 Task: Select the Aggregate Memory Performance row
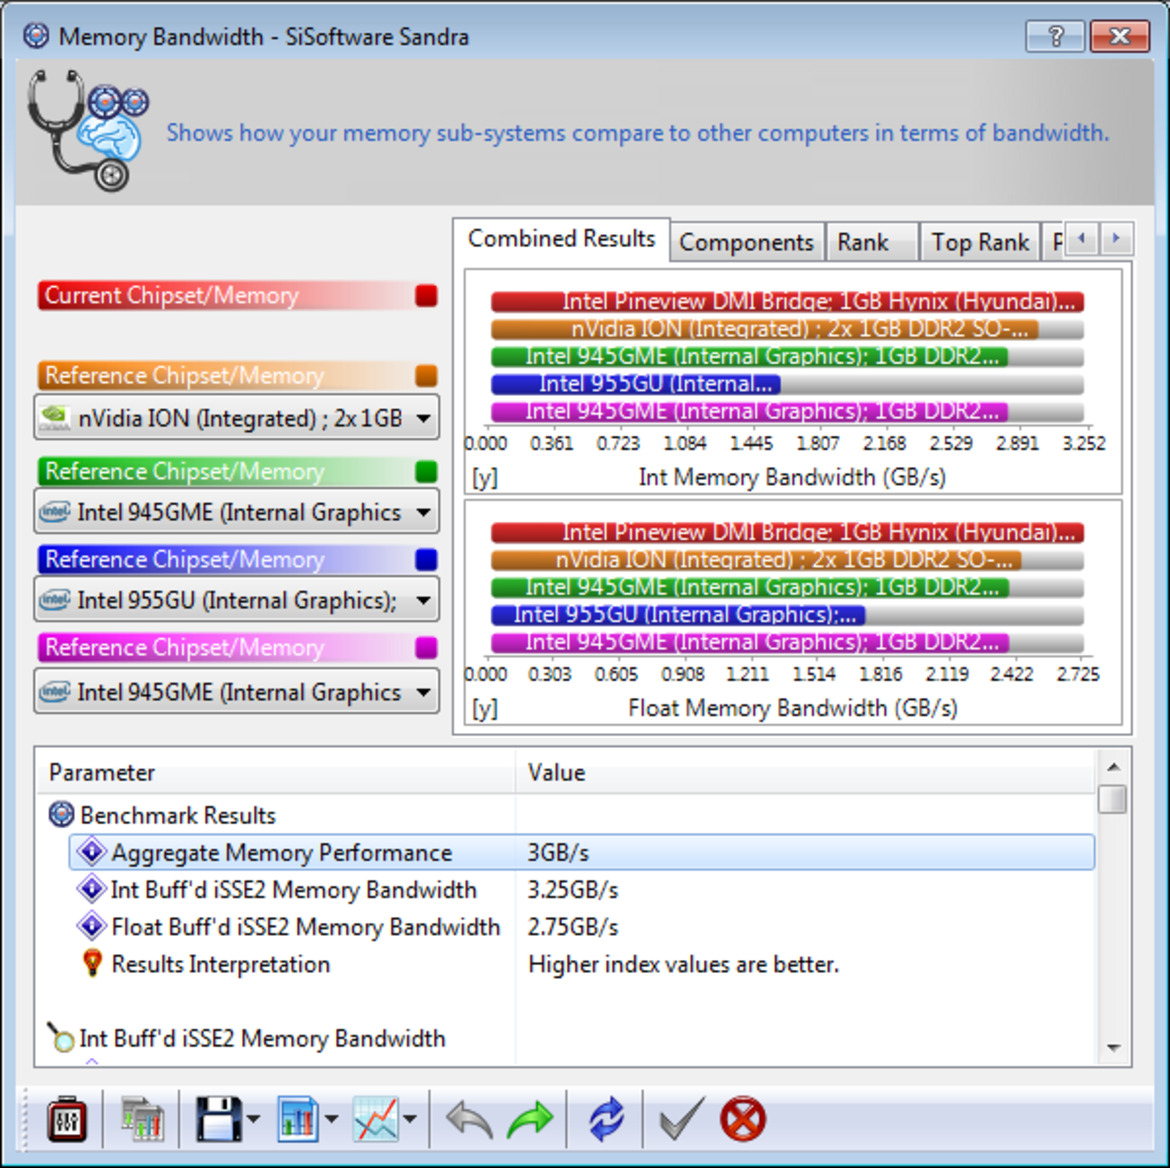pos(582,852)
